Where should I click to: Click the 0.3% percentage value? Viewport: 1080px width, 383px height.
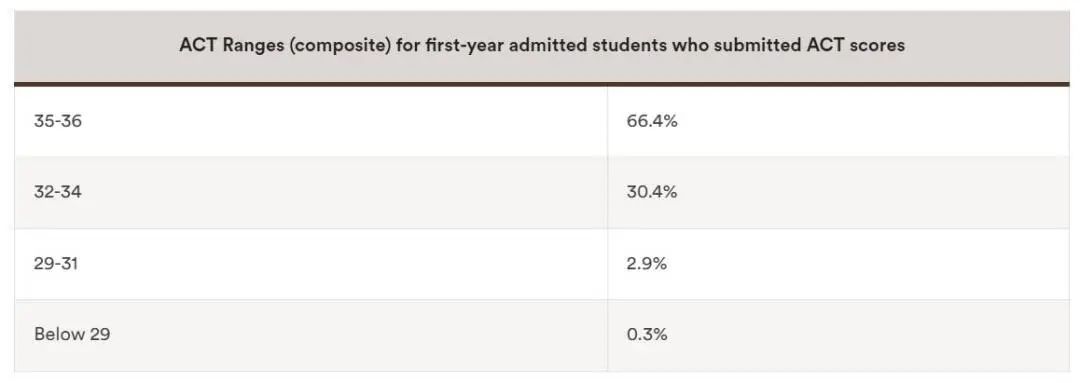point(647,335)
